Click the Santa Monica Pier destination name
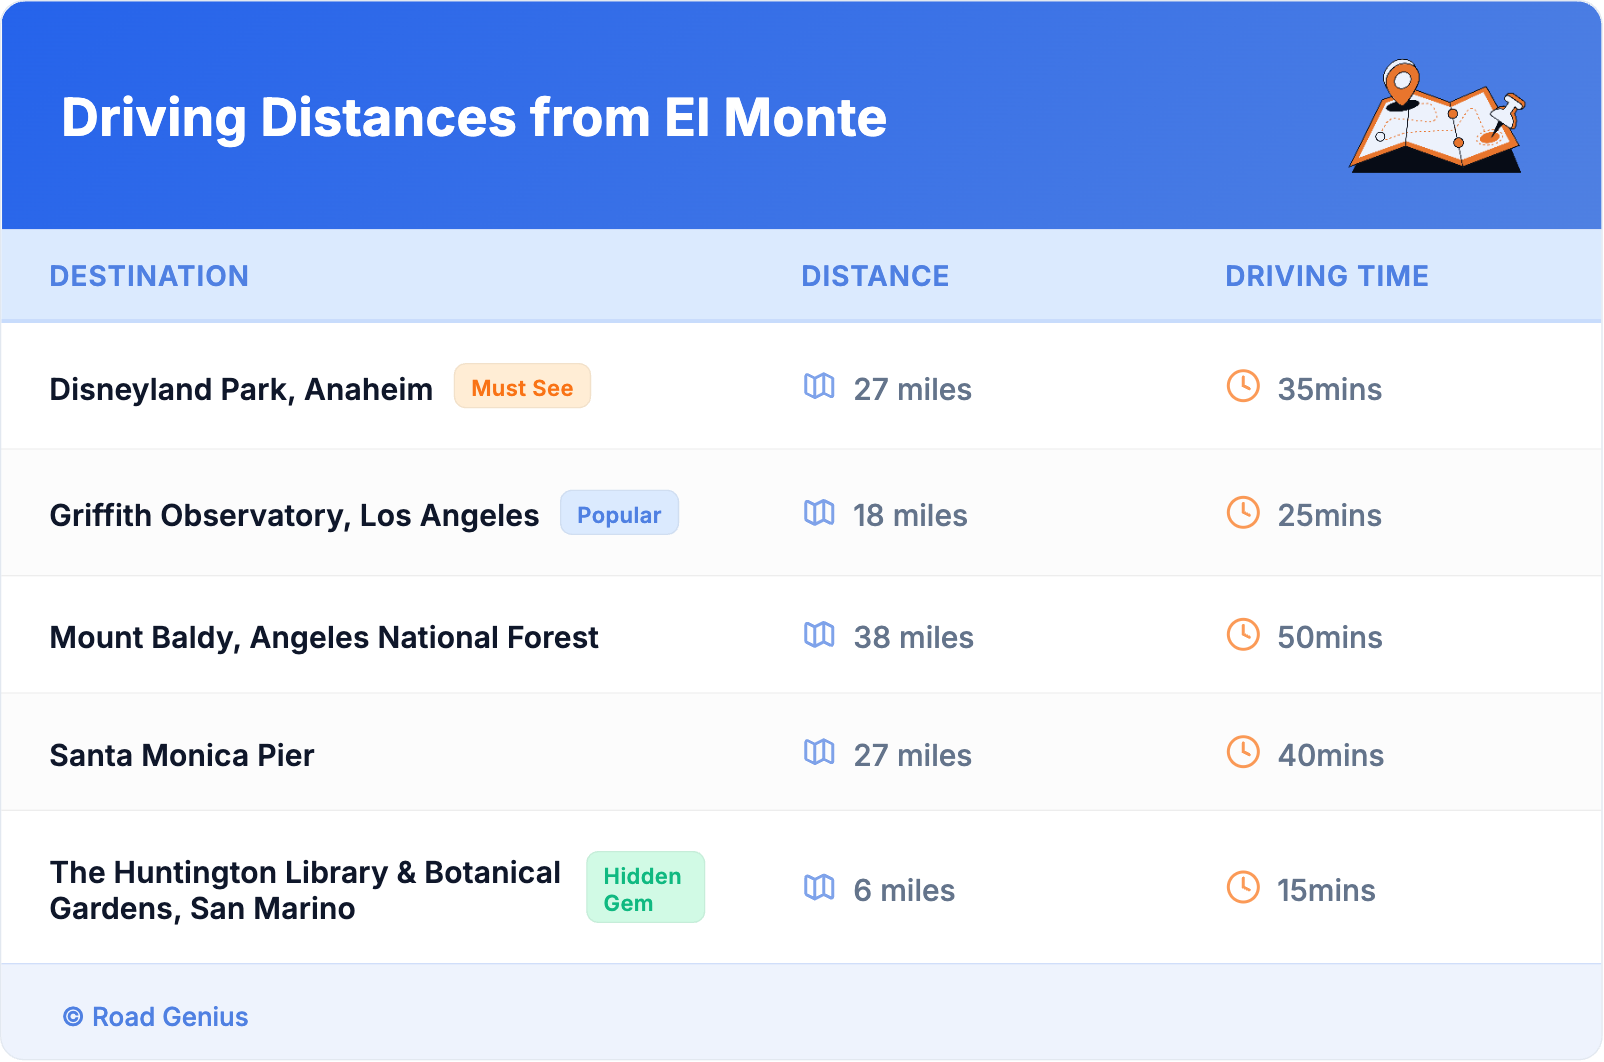The width and height of the screenshot is (1604, 1062). coord(182,755)
